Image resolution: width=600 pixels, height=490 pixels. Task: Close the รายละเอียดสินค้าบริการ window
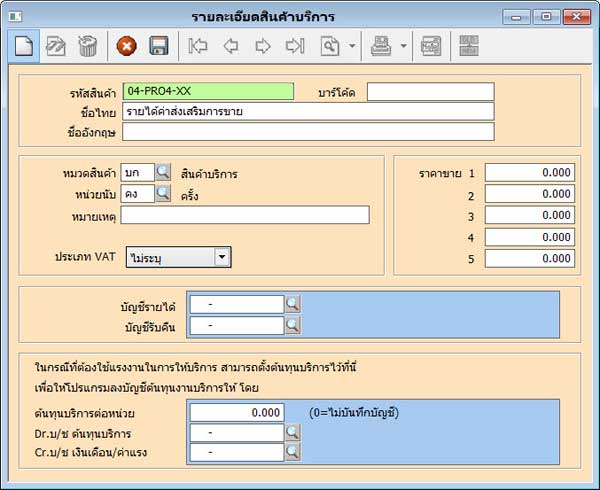[x=577, y=17]
